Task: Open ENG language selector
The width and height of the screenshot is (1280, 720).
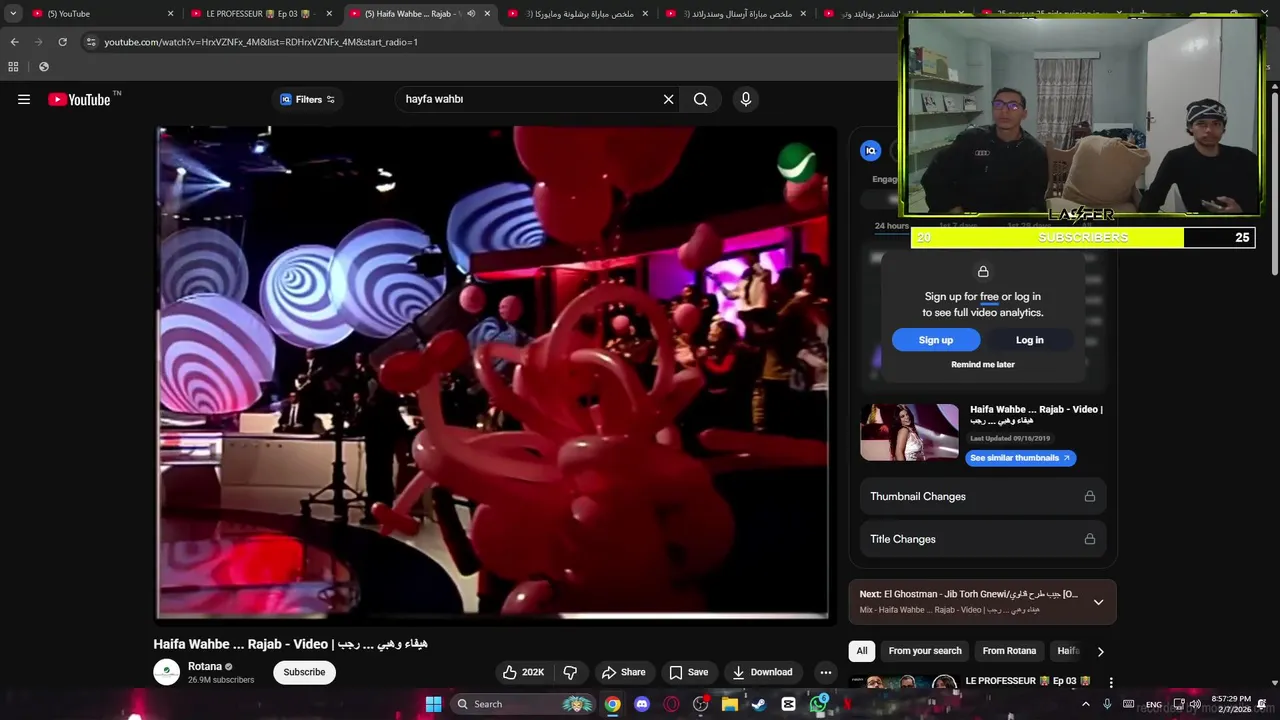Action: pyautogui.click(x=1154, y=704)
